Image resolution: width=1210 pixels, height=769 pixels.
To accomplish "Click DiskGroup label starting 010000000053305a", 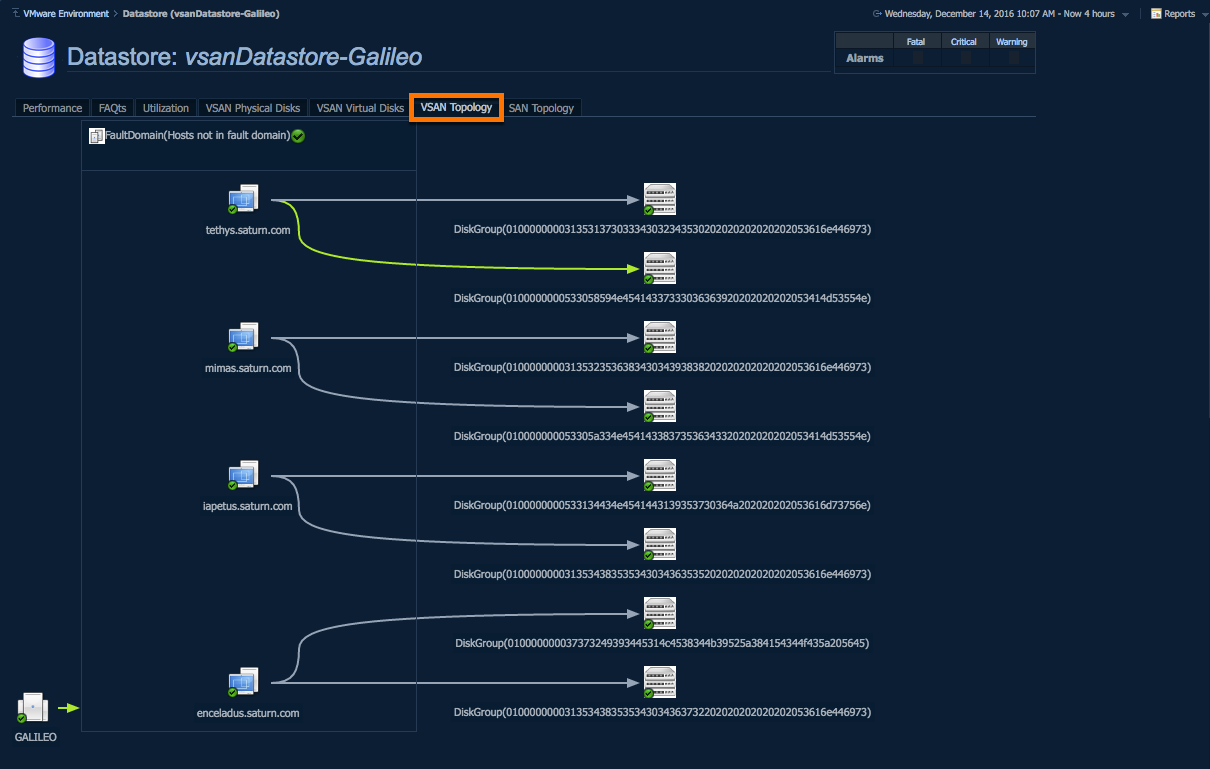I will click(662, 436).
